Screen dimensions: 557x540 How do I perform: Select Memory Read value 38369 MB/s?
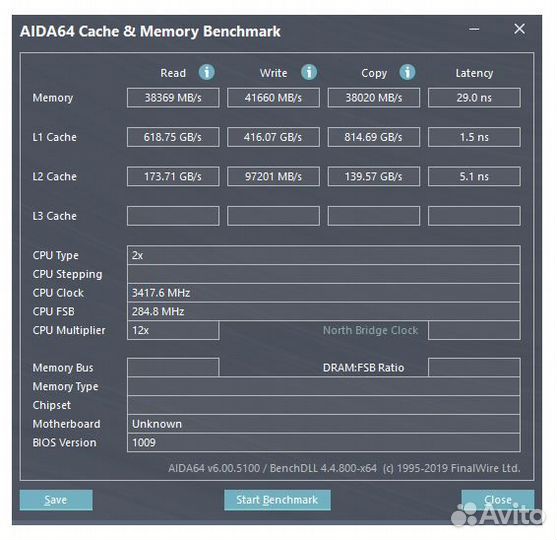click(x=173, y=98)
